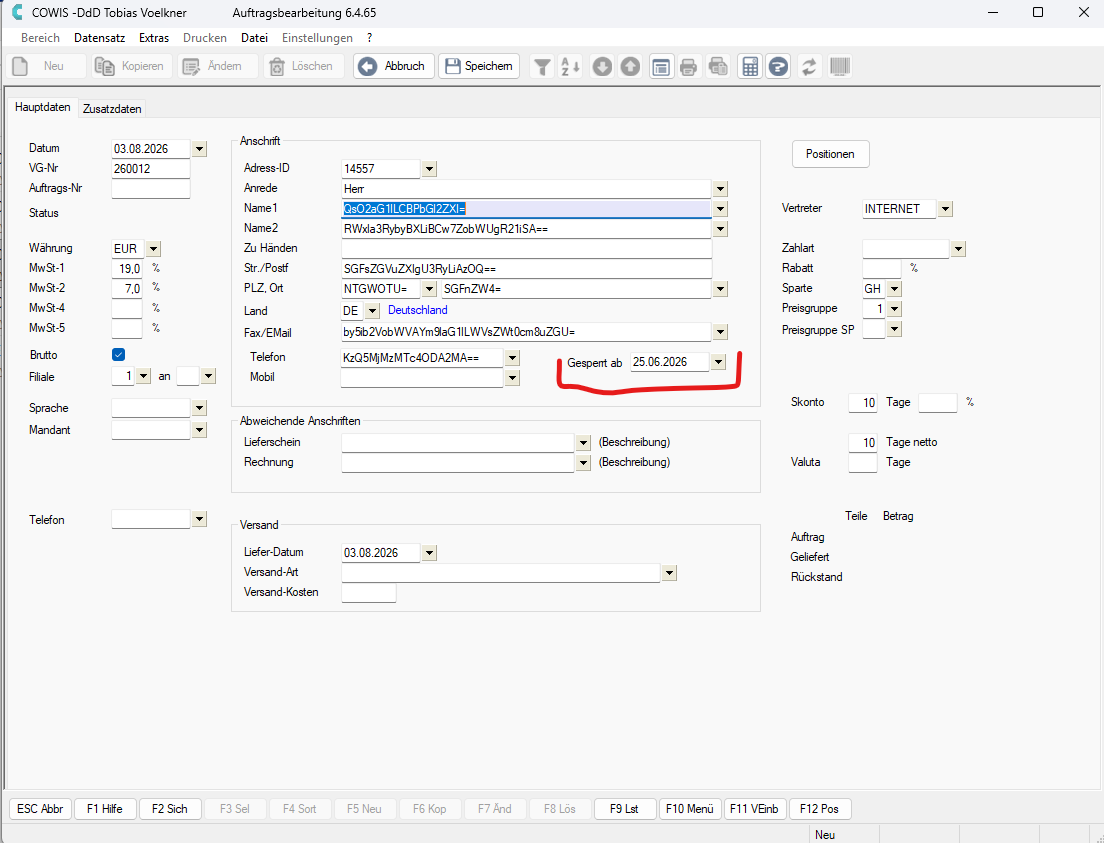Open the Gesperrt ab date dropdown
This screenshot has width=1104, height=843.
[x=717, y=362]
